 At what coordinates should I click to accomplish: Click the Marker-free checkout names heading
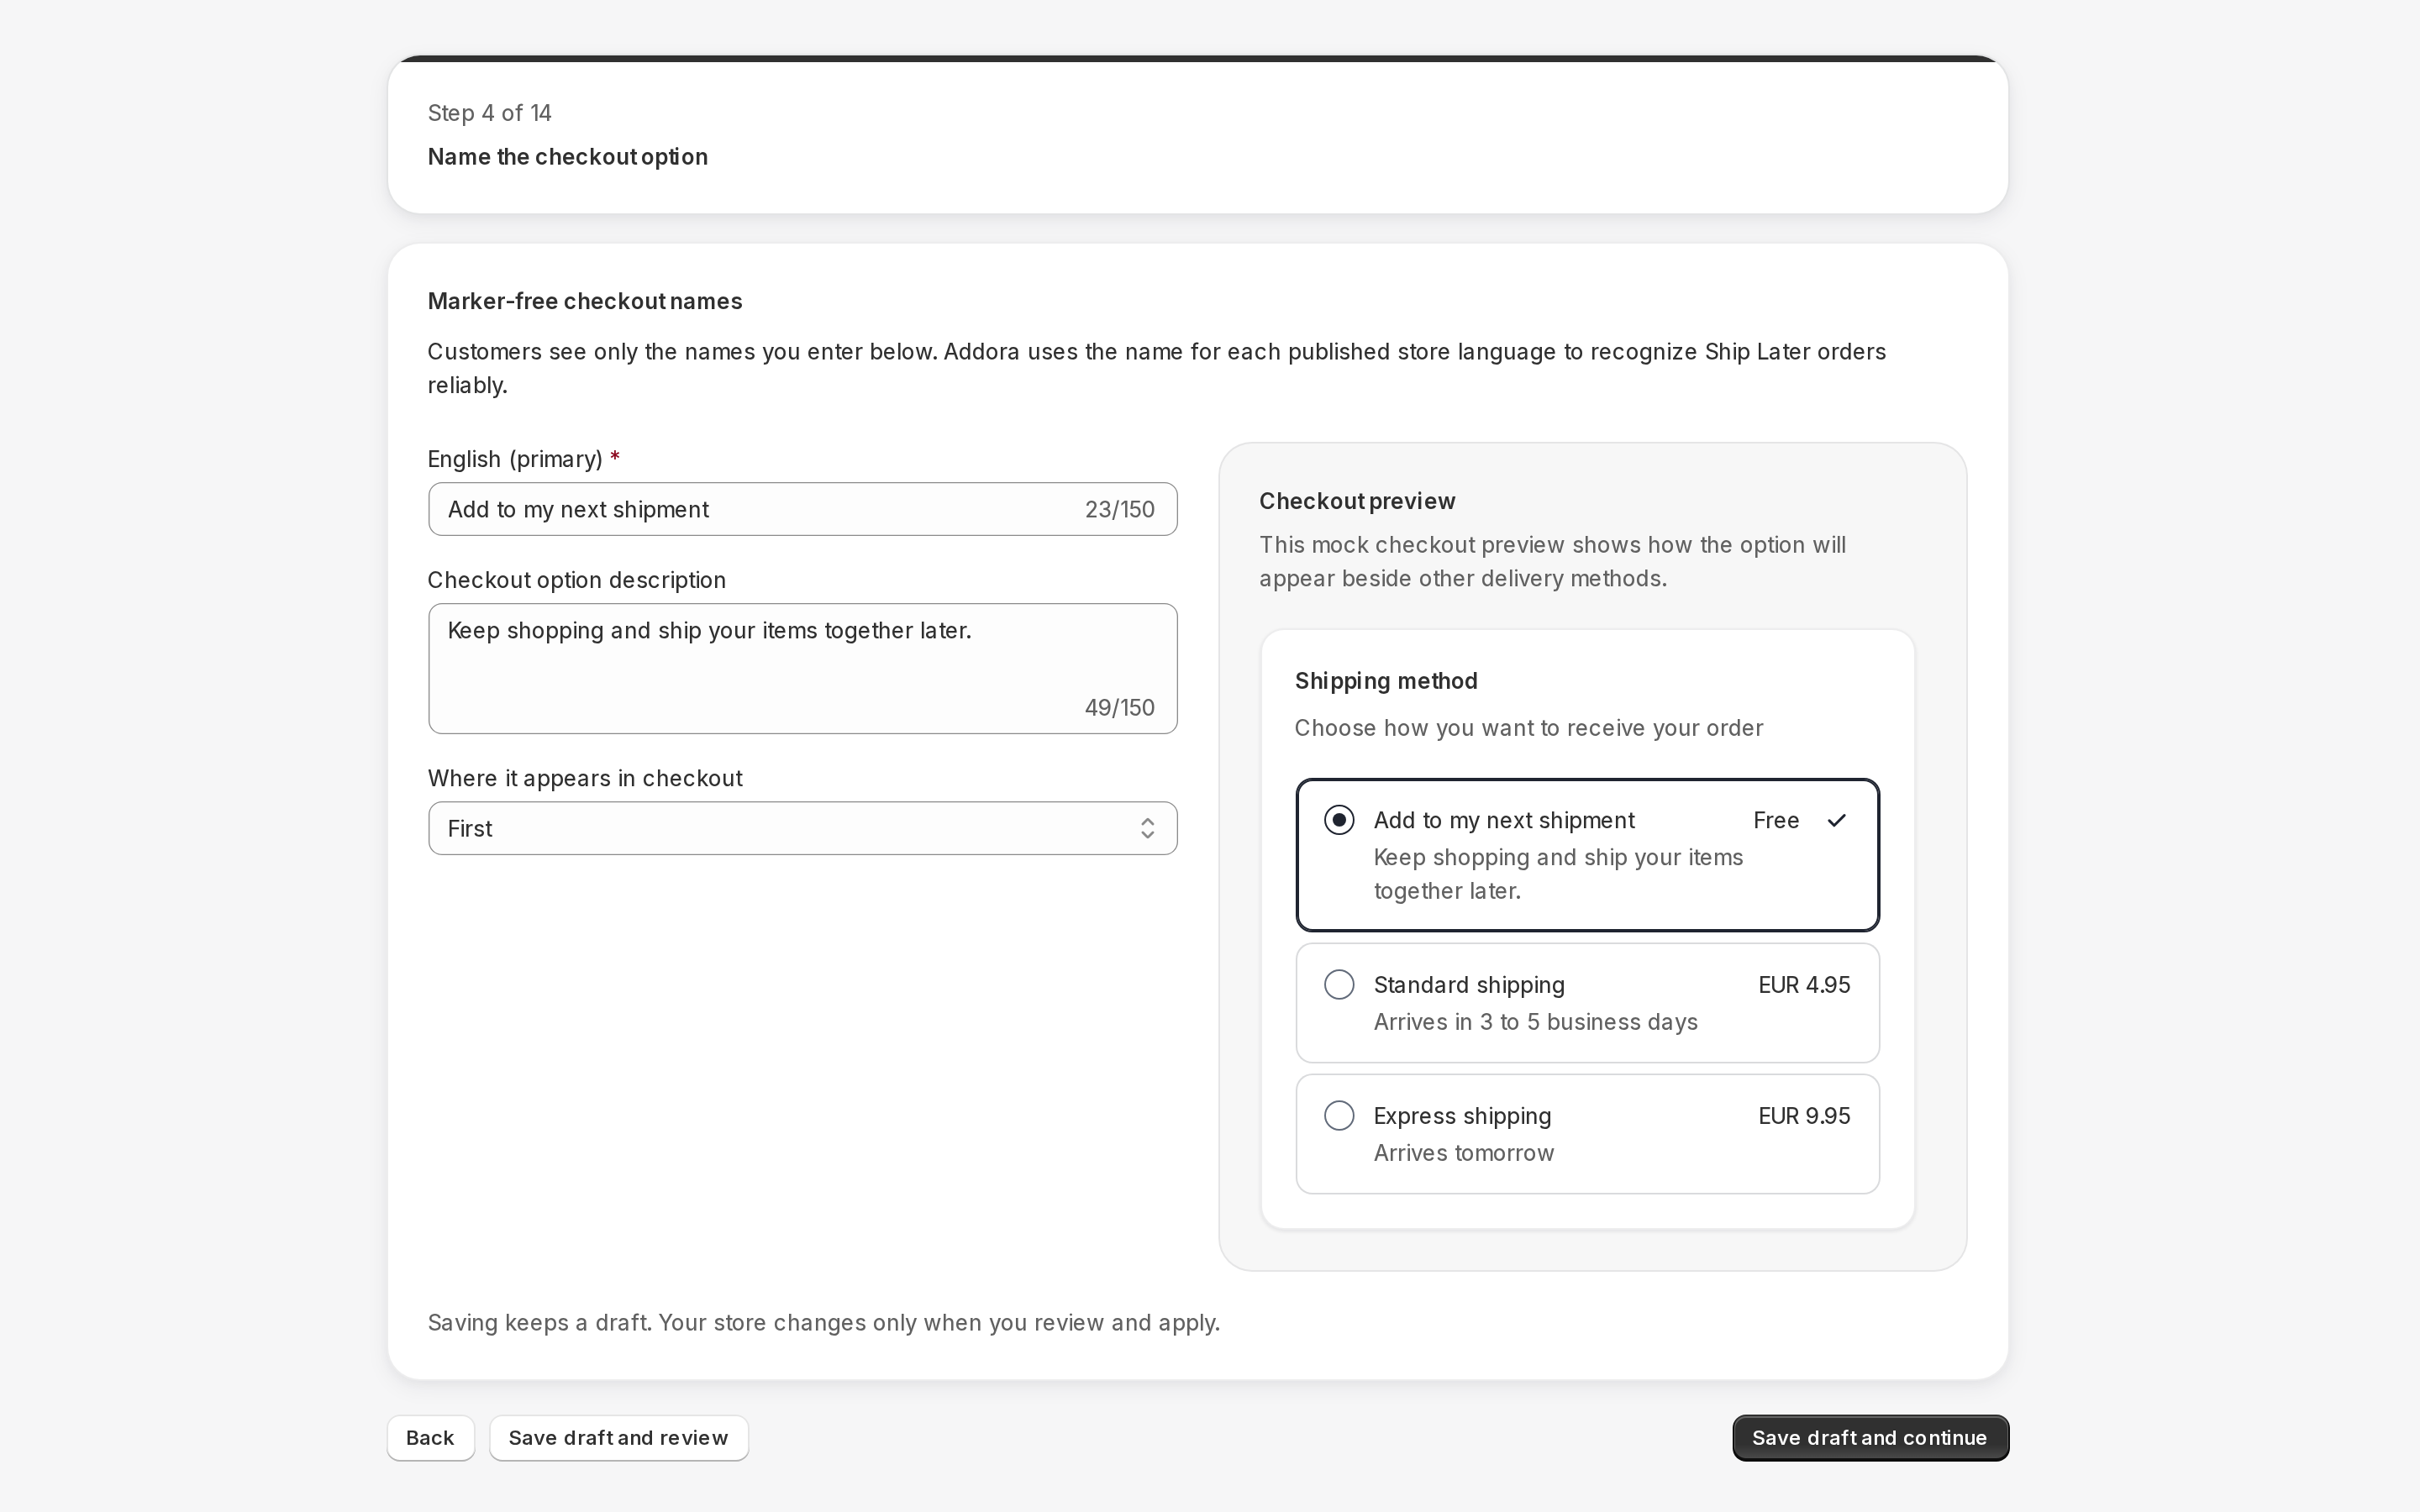point(585,301)
